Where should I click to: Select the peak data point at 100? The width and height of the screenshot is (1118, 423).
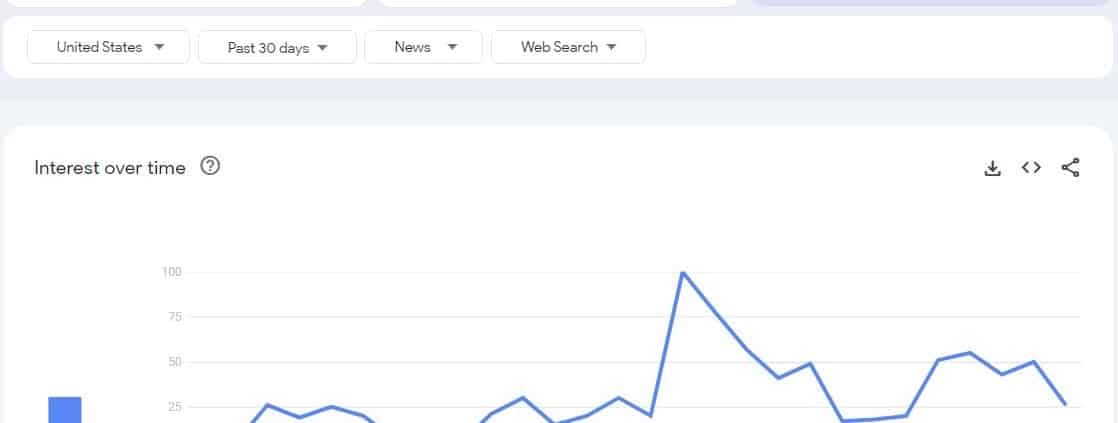(x=683, y=272)
